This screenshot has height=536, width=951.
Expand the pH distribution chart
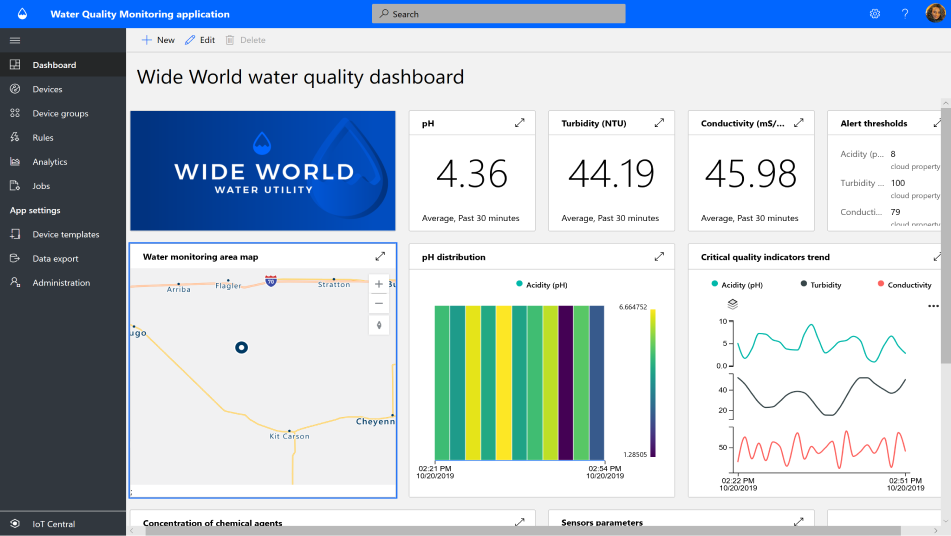[x=659, y=257]
